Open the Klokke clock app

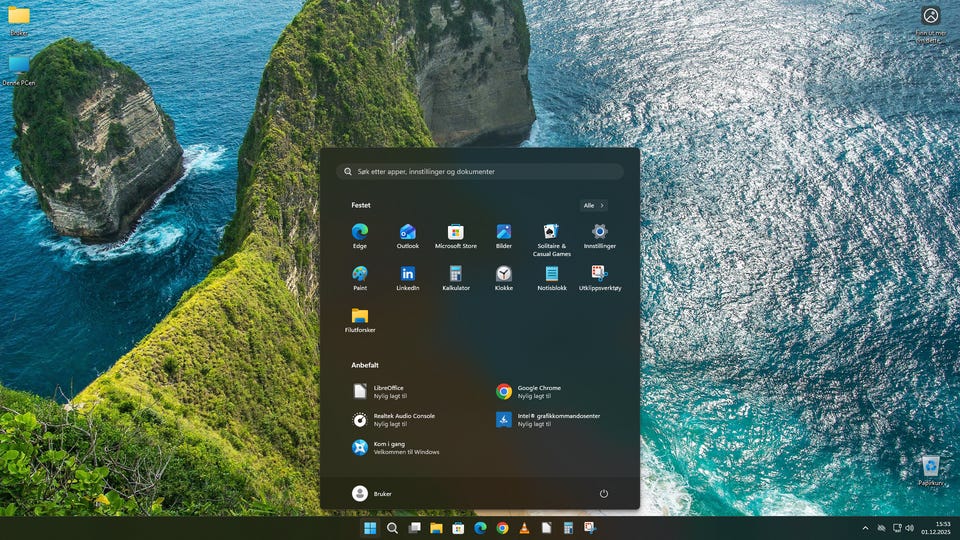click(504, 278)
